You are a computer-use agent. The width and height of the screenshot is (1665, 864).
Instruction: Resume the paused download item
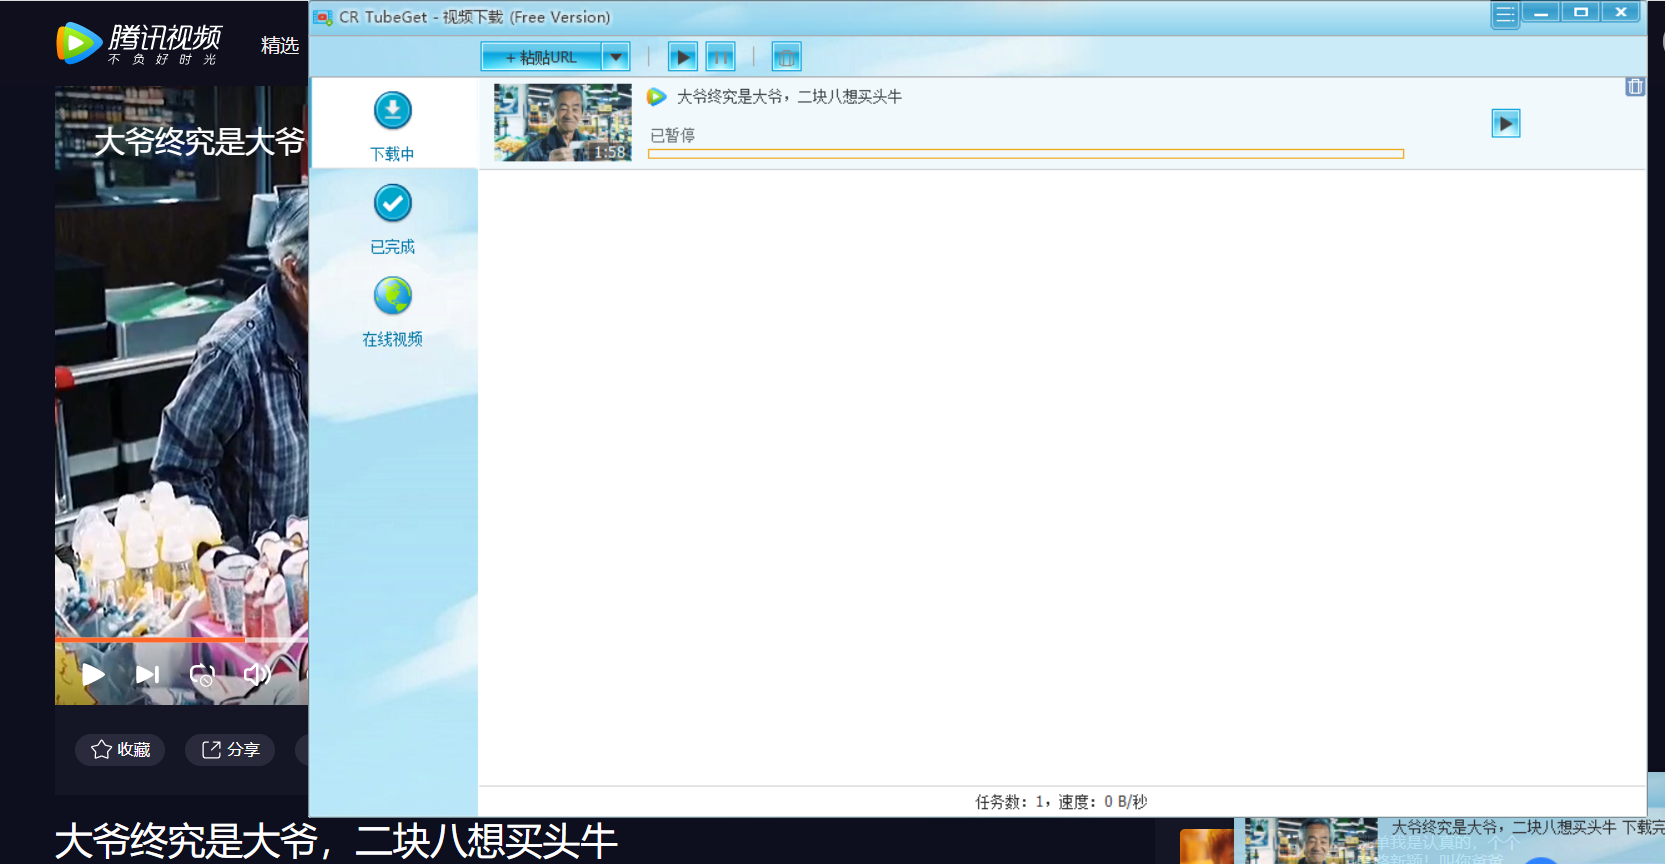click(x=1505, y=123)
